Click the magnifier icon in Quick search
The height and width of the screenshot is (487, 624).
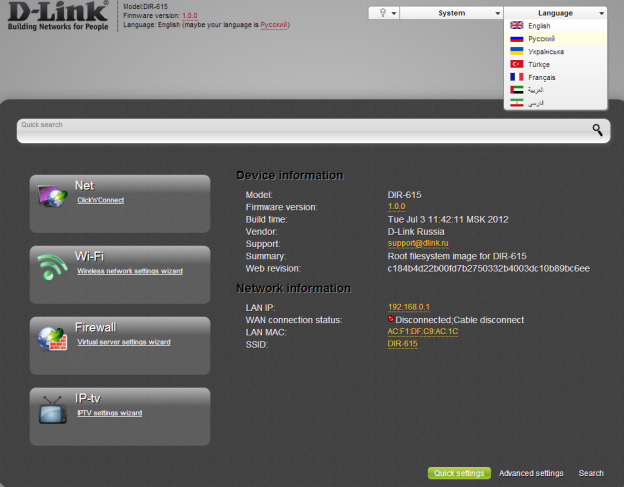click(597, 130)
